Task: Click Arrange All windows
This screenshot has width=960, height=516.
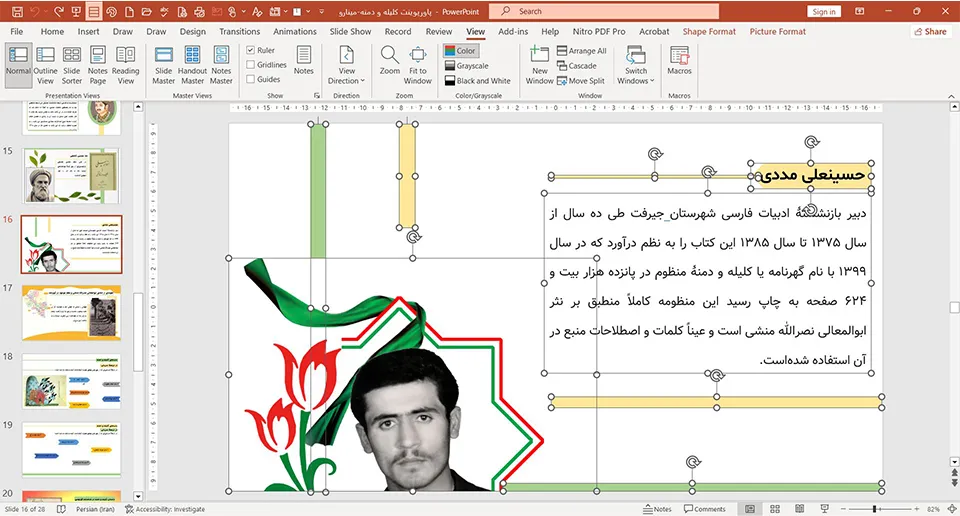Action: click(582, 51)
